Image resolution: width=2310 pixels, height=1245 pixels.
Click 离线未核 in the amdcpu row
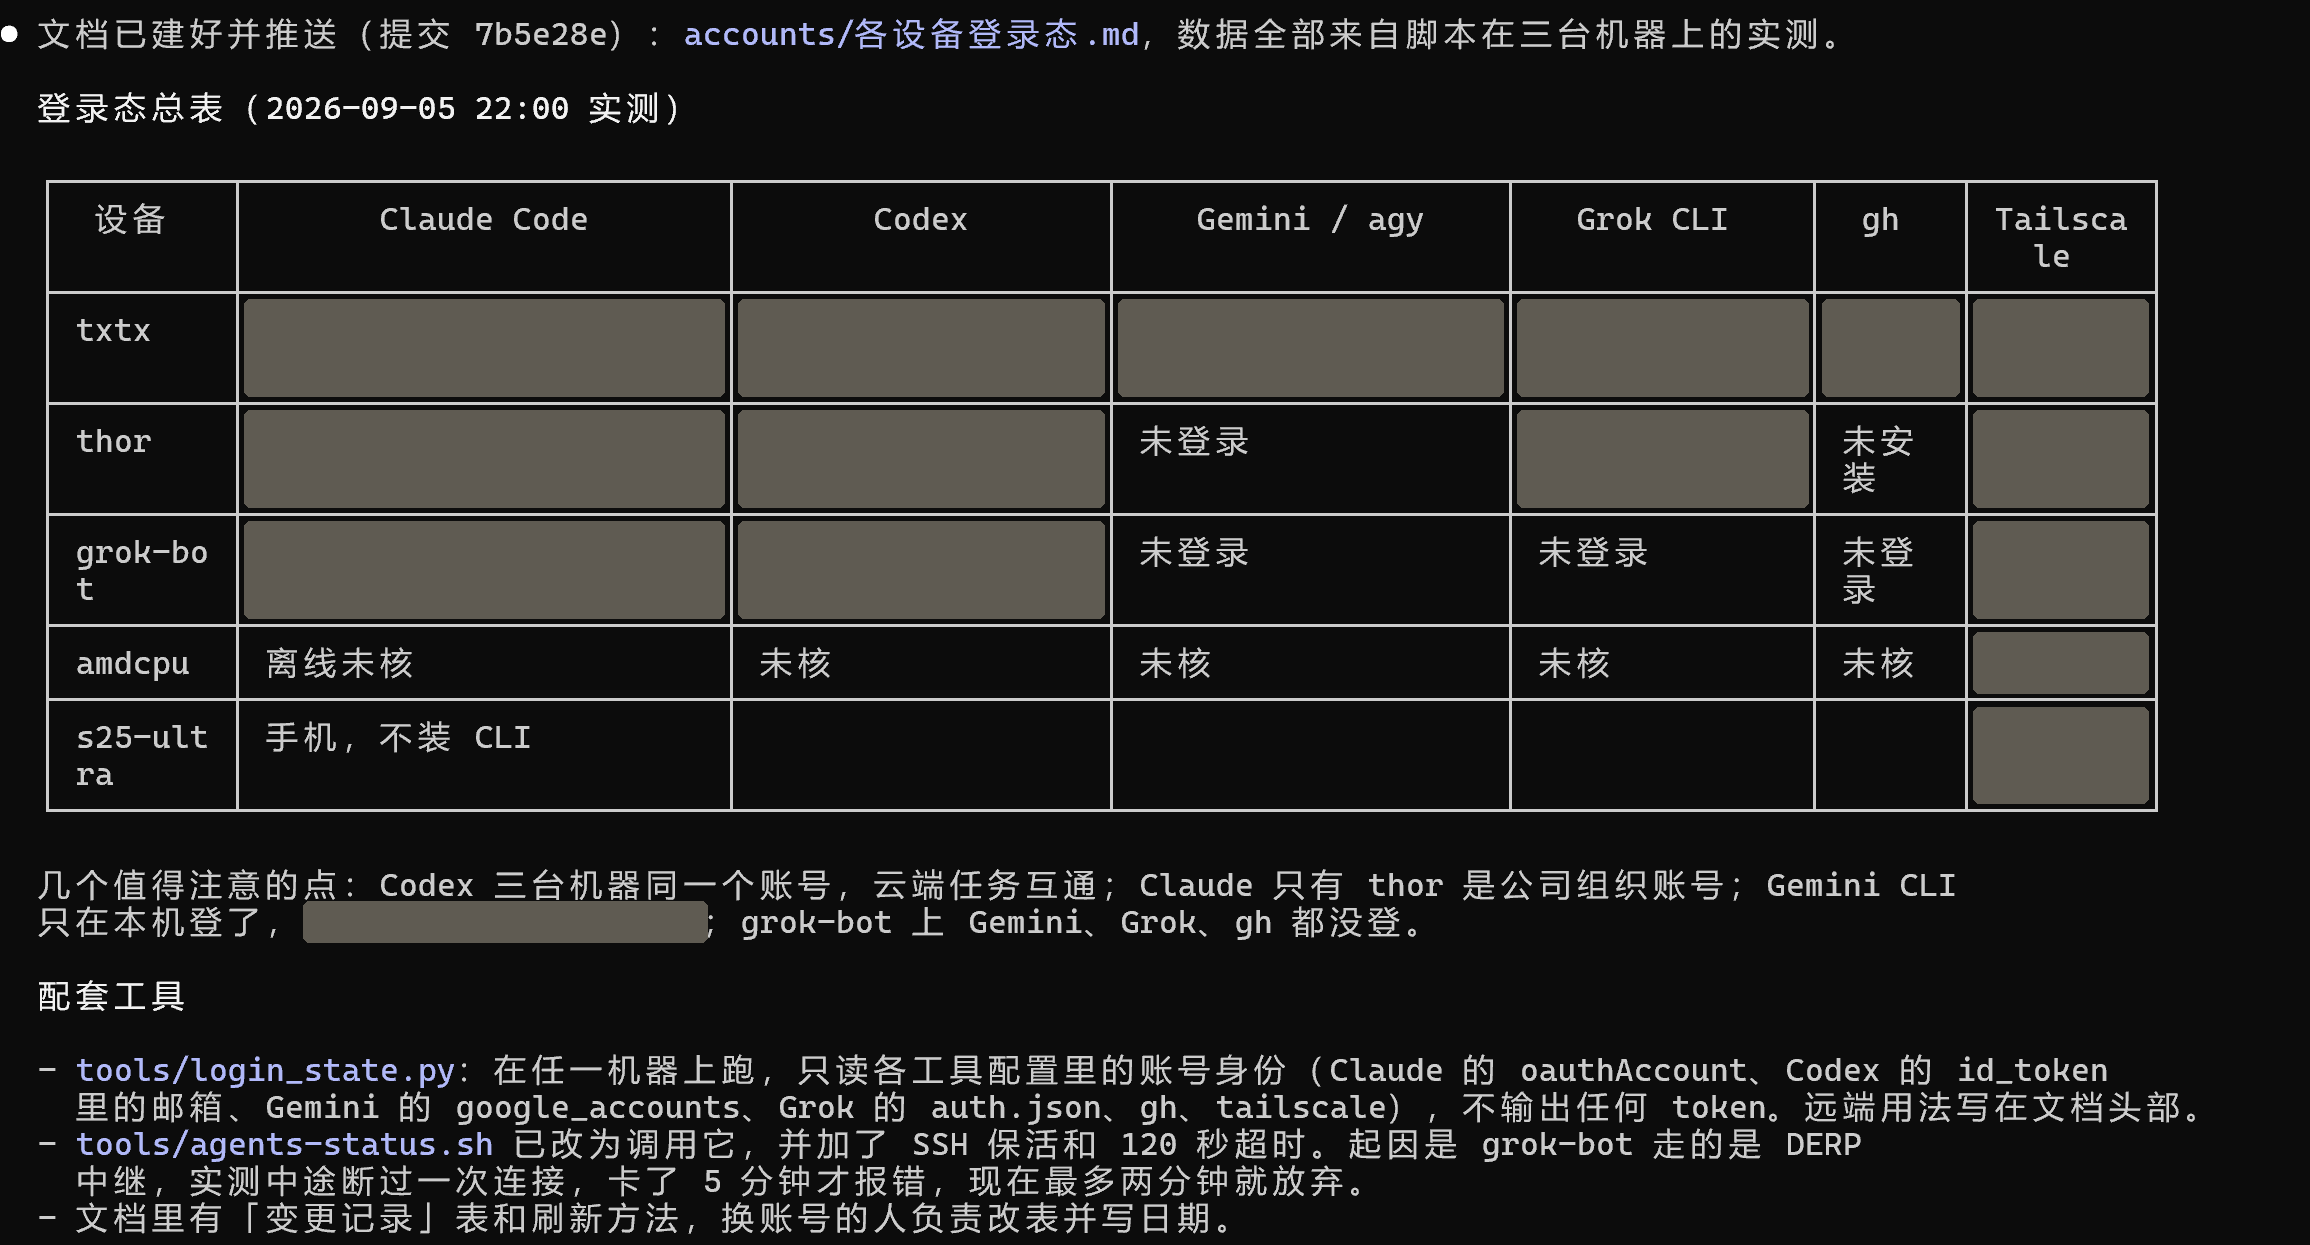pyautogui.click(x=340, y=664)
